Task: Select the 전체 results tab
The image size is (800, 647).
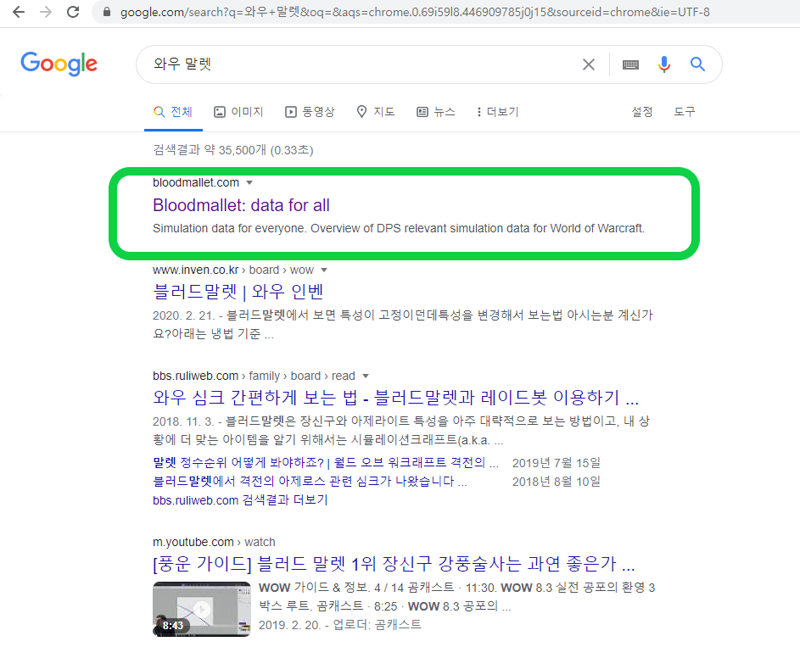Action: click(173, 112)
